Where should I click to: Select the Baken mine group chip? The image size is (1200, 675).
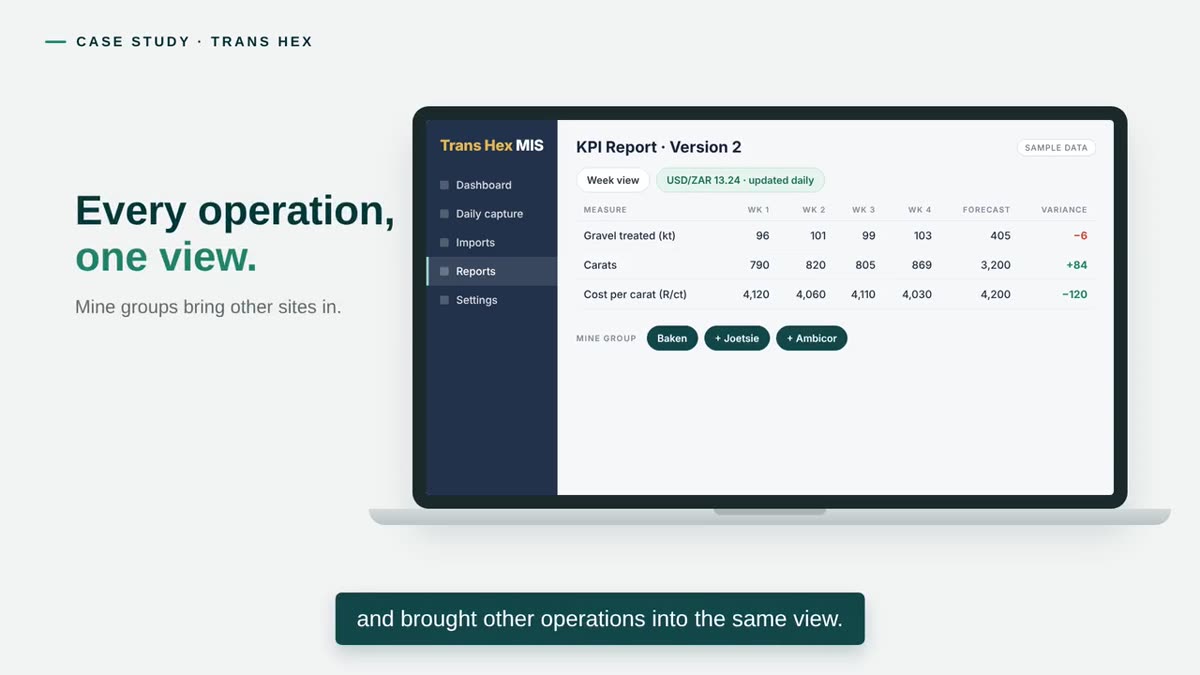click(x=672, y=338)
